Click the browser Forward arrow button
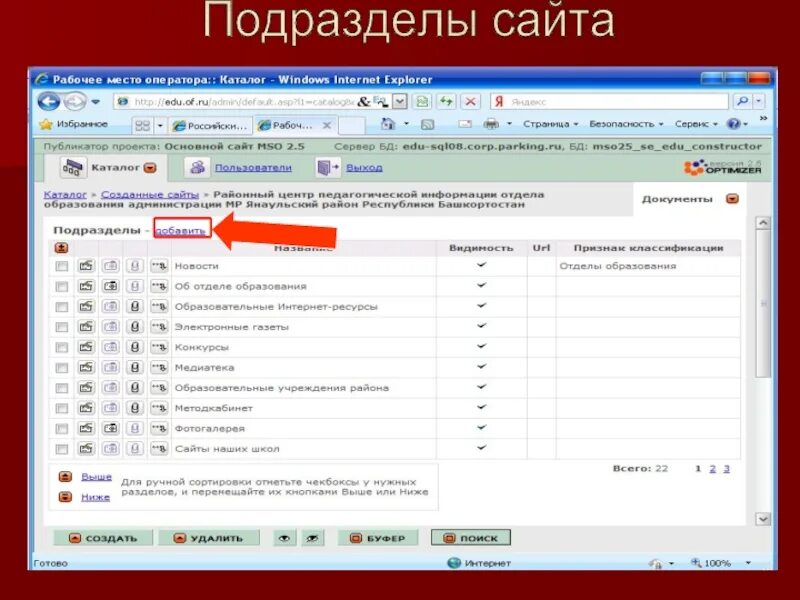800x600 pixels. point(75,101)
